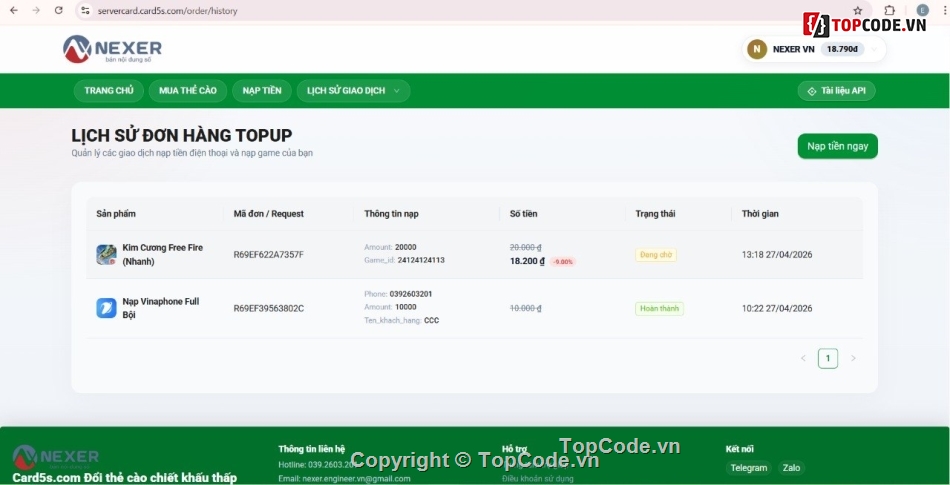Viewport: 950px width, 485px height.
Task: Click Điều khoản sử dụng in footer
Action: (x=537, y=478)
